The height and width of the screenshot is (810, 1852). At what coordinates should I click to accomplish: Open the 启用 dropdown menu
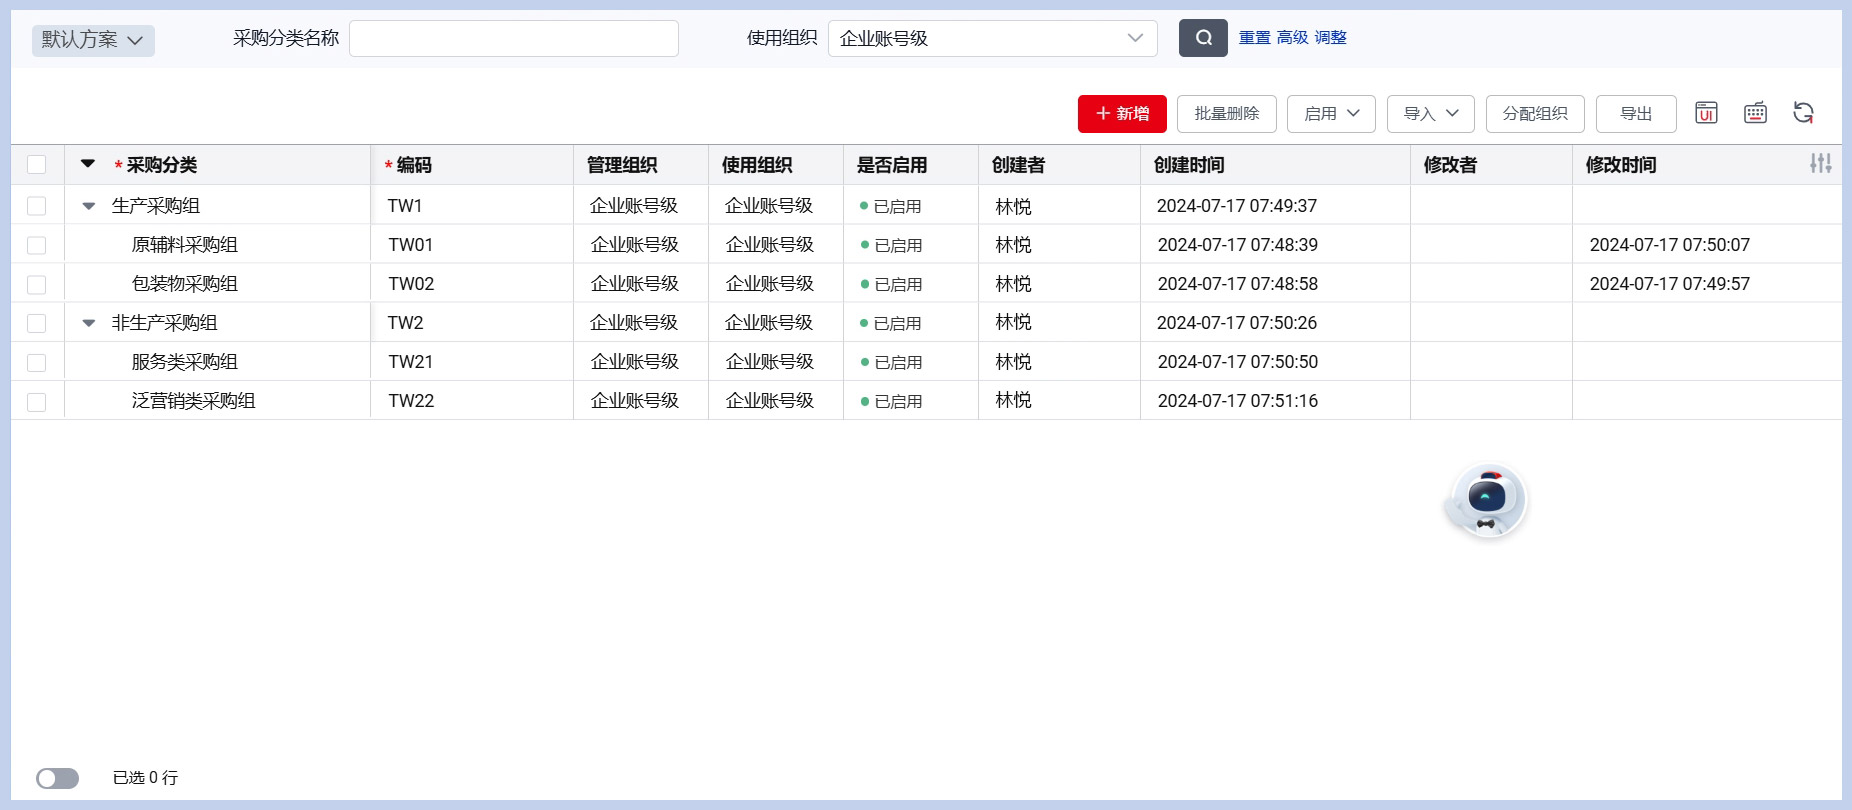tap(1331, 114)
